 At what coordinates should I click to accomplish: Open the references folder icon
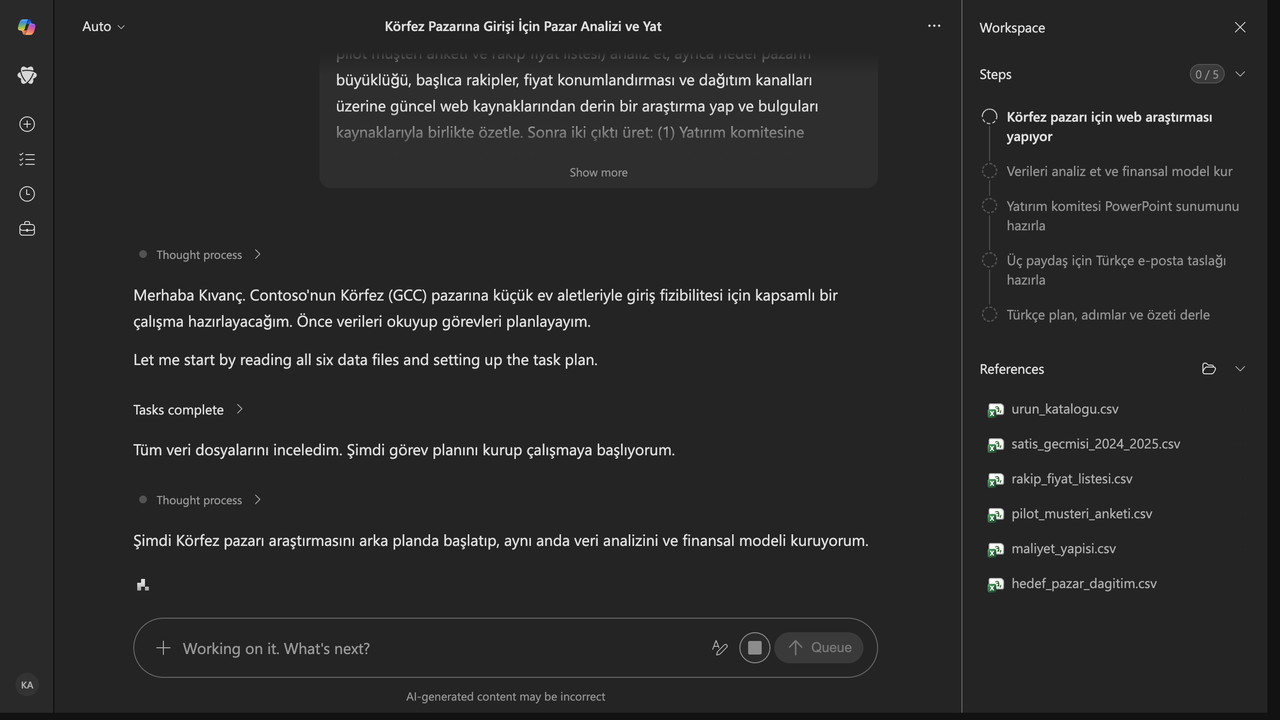click(1209, 369)
